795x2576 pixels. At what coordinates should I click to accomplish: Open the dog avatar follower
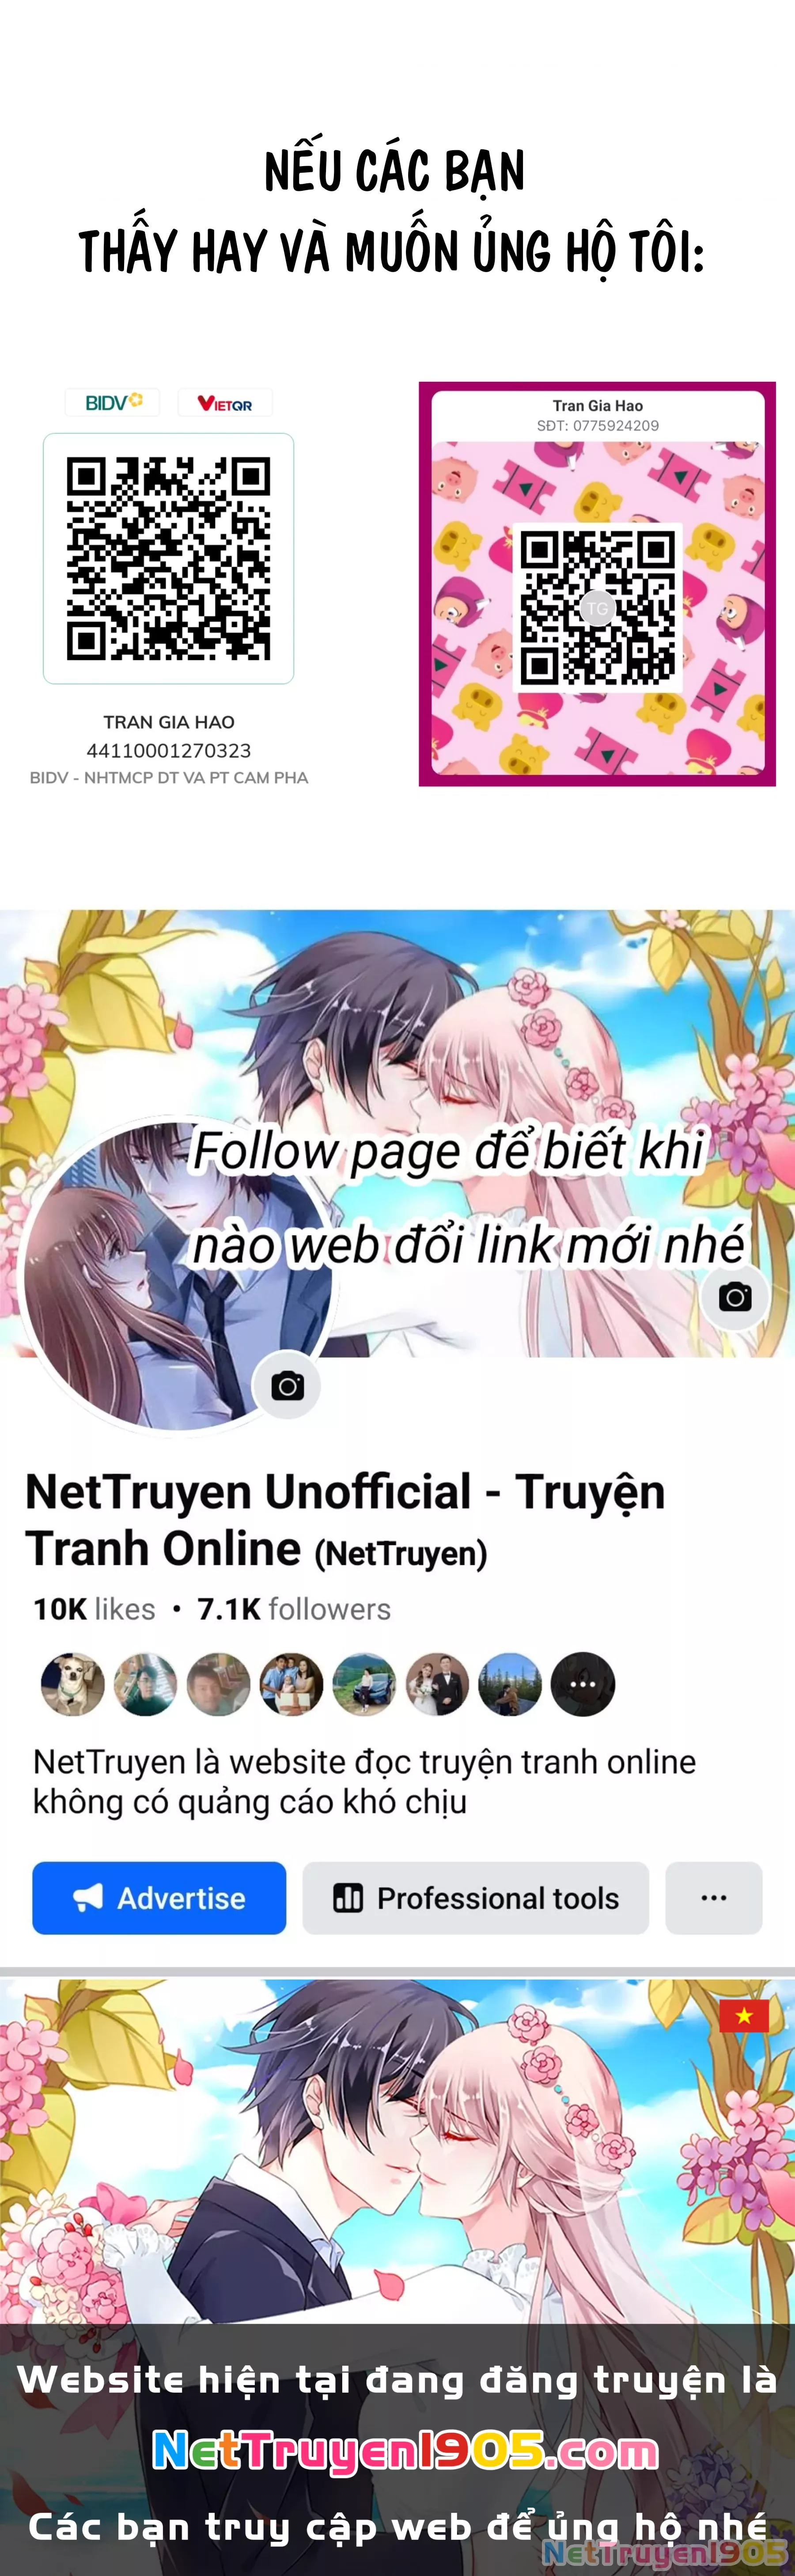click(x=72, y=1684)
